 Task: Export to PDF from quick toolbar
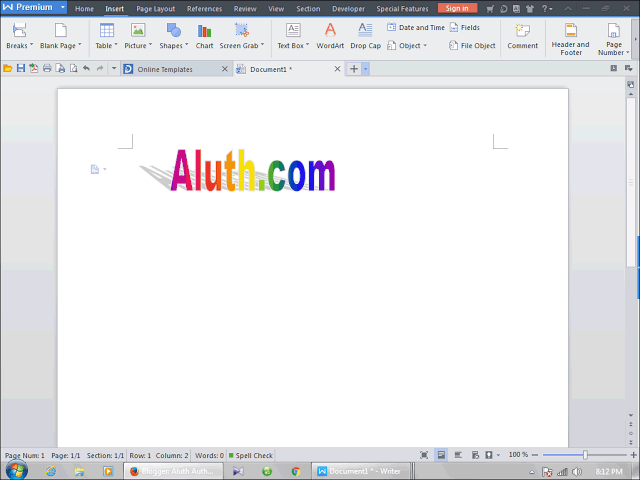pyautogui.click(x=34, y=69)
